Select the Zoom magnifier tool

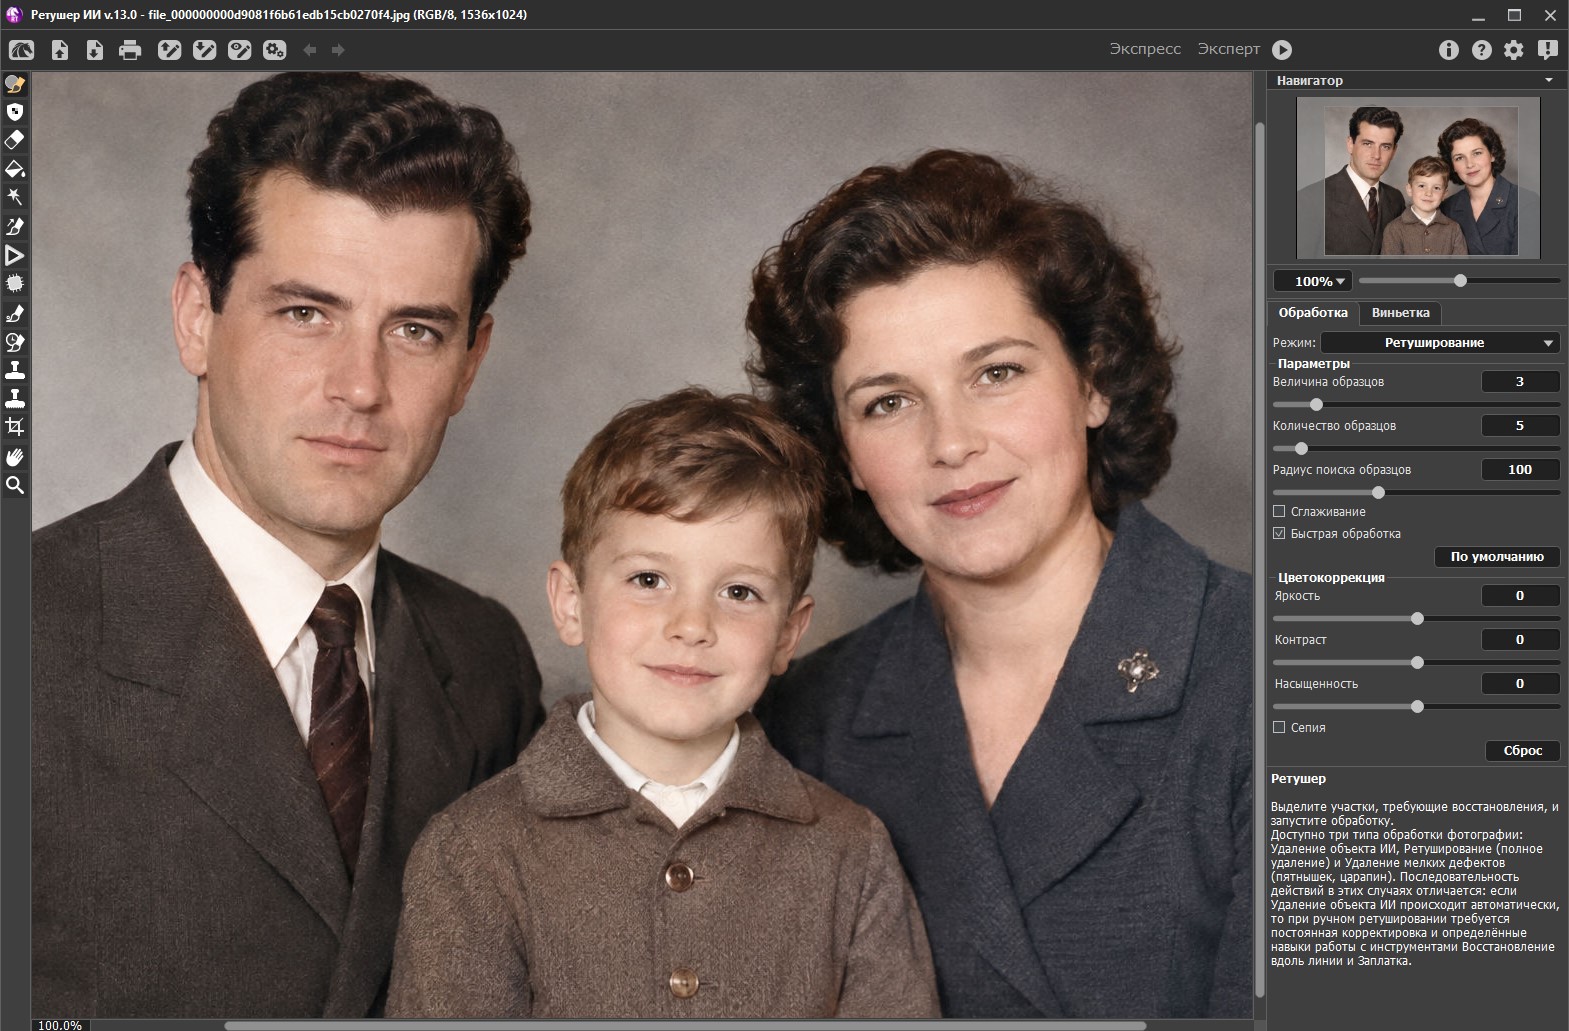(x=15, y=486)
